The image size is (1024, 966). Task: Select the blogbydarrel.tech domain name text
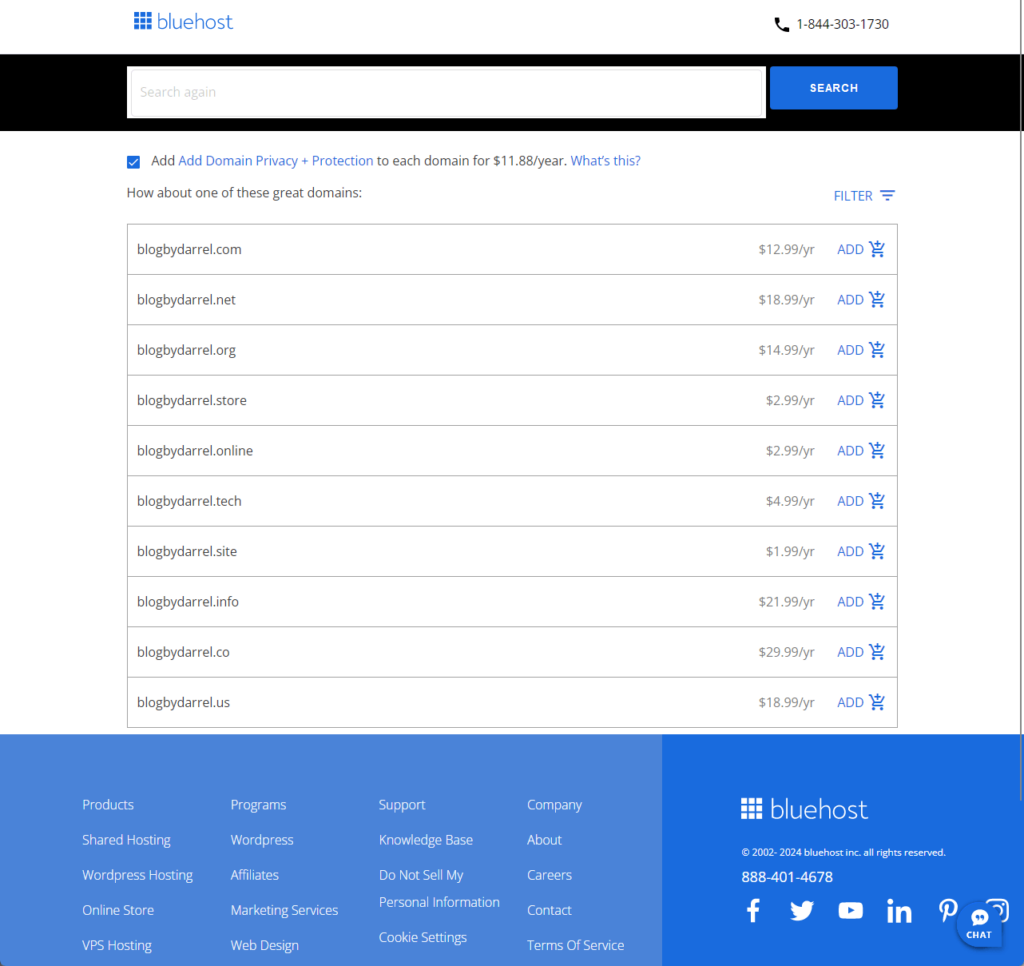pos(189,501)
